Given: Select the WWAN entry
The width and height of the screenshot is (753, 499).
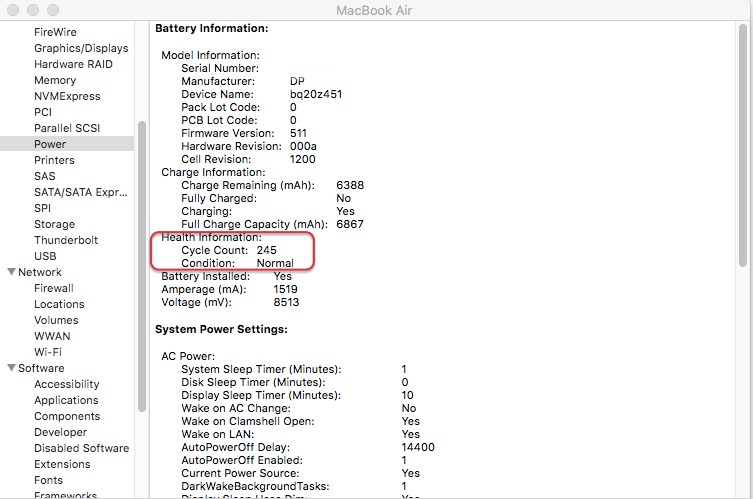Looking at the screenshot, I should click(52, 336).
